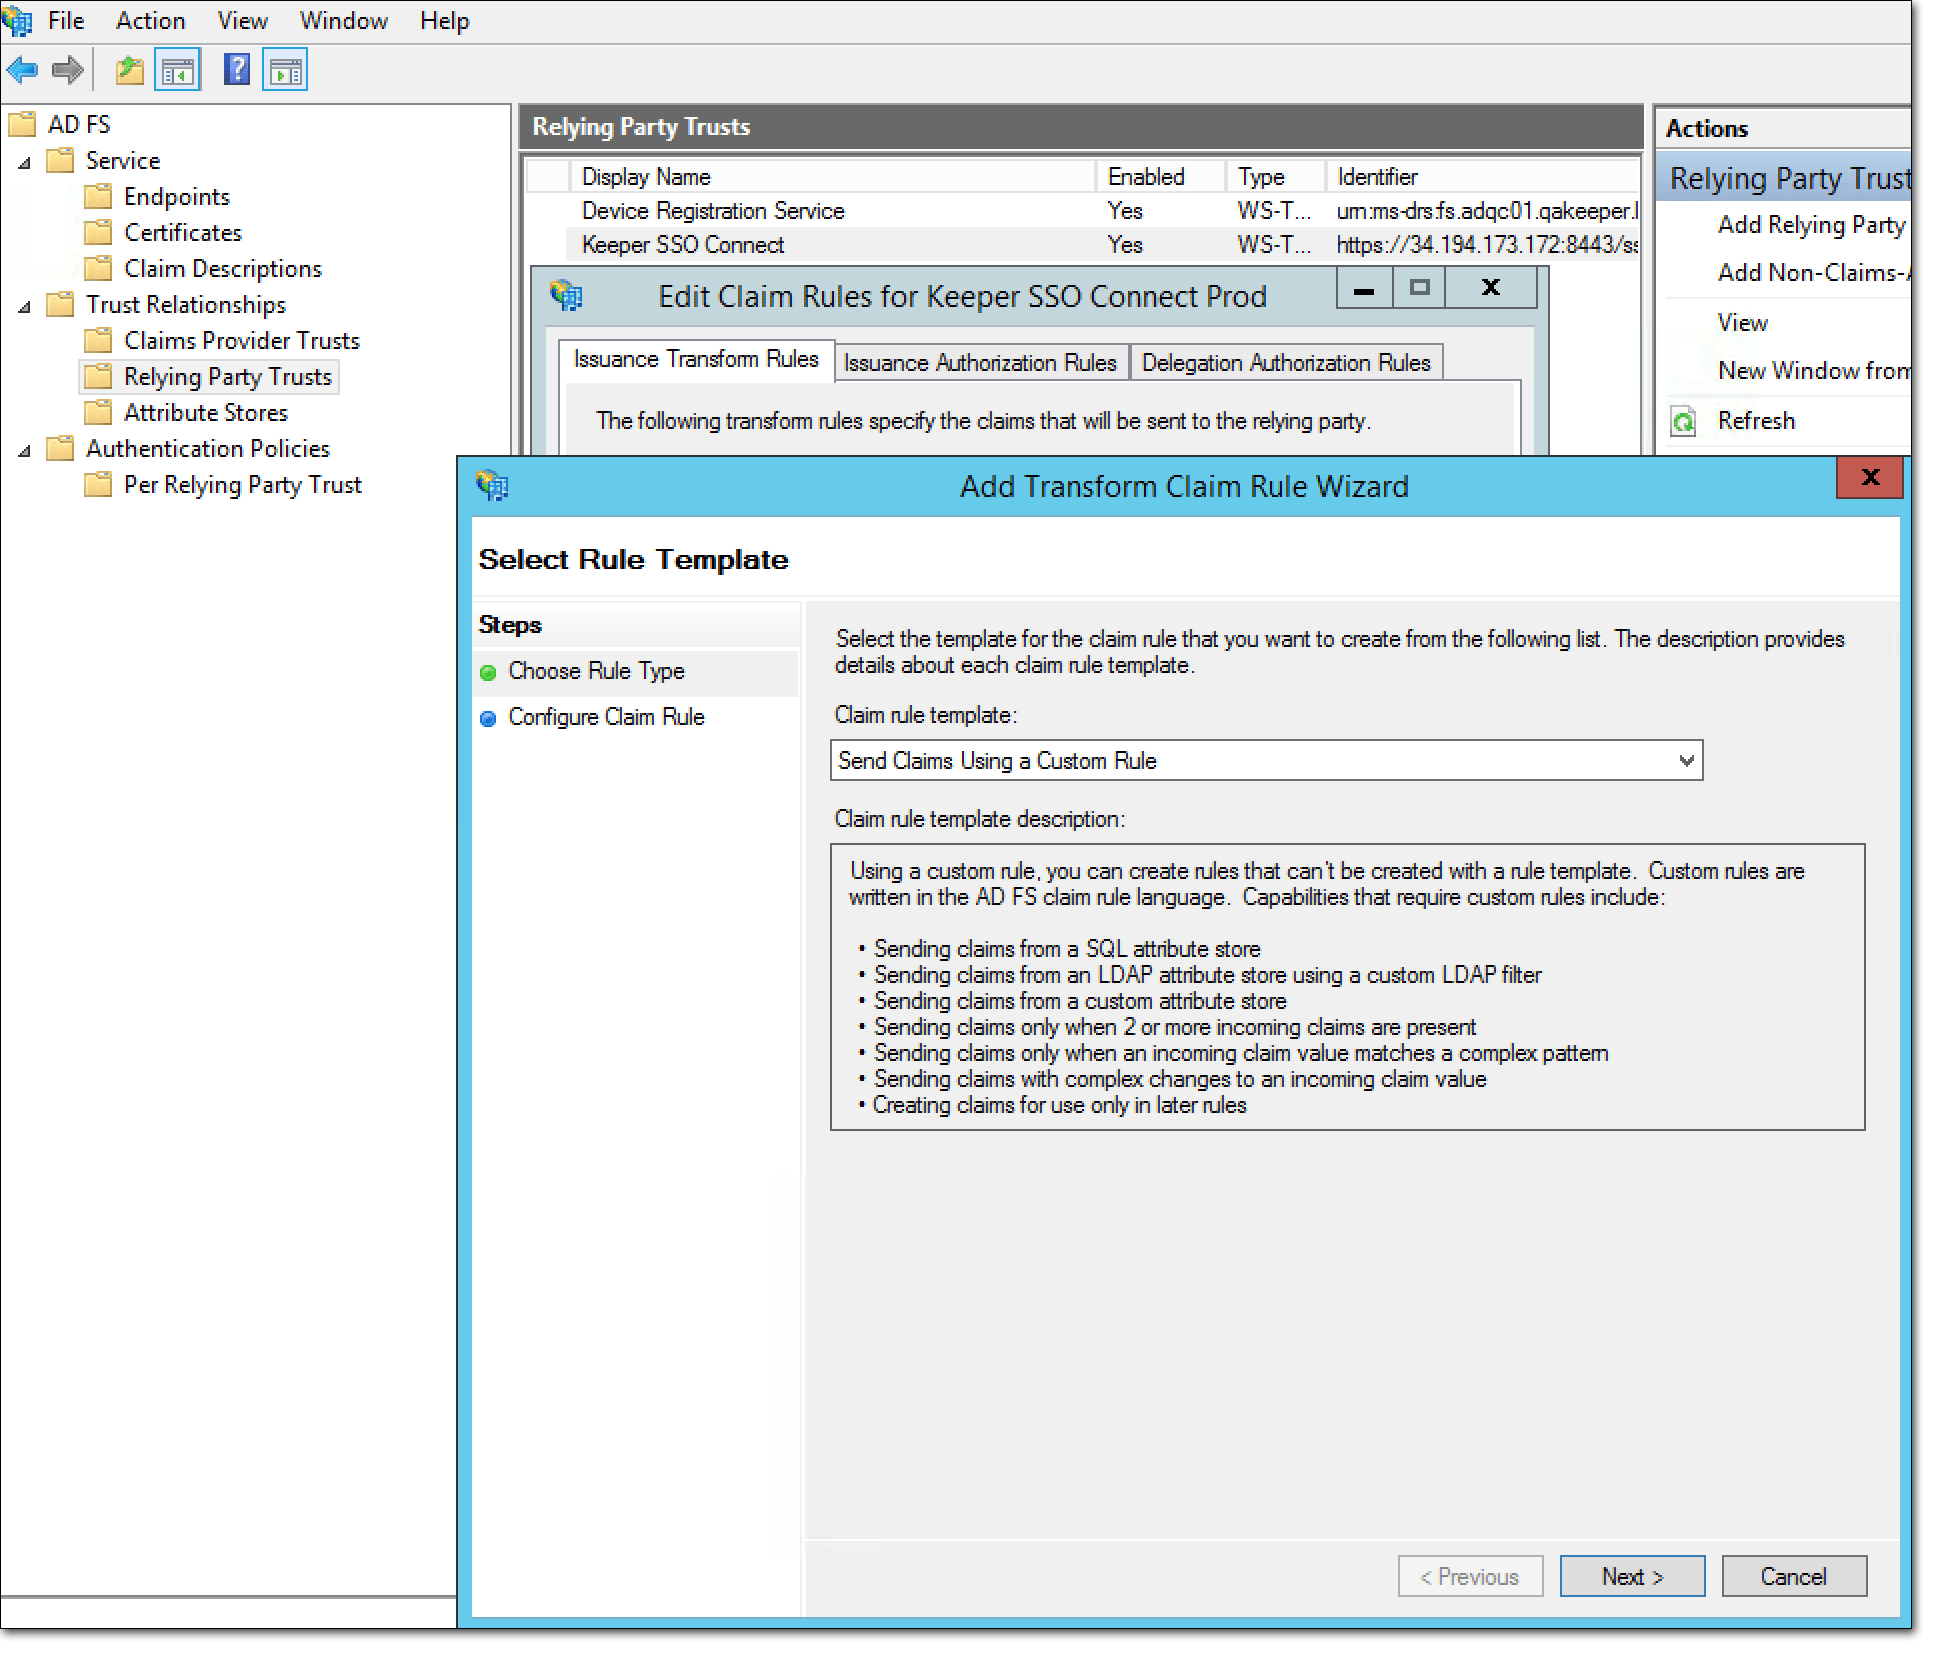Screen dimensions: 1944x1661
Task: Click the Claim Descriptions folder icon
Action: click(98, 268)
